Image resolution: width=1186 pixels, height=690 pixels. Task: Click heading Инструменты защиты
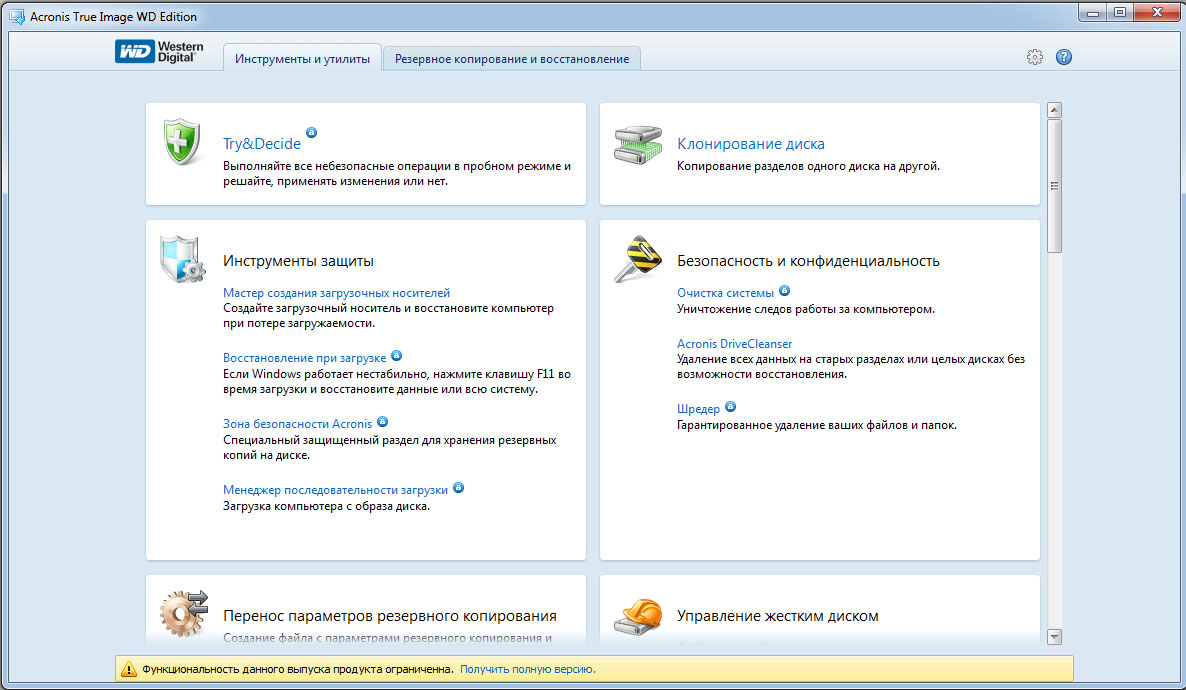coord(298,261)
